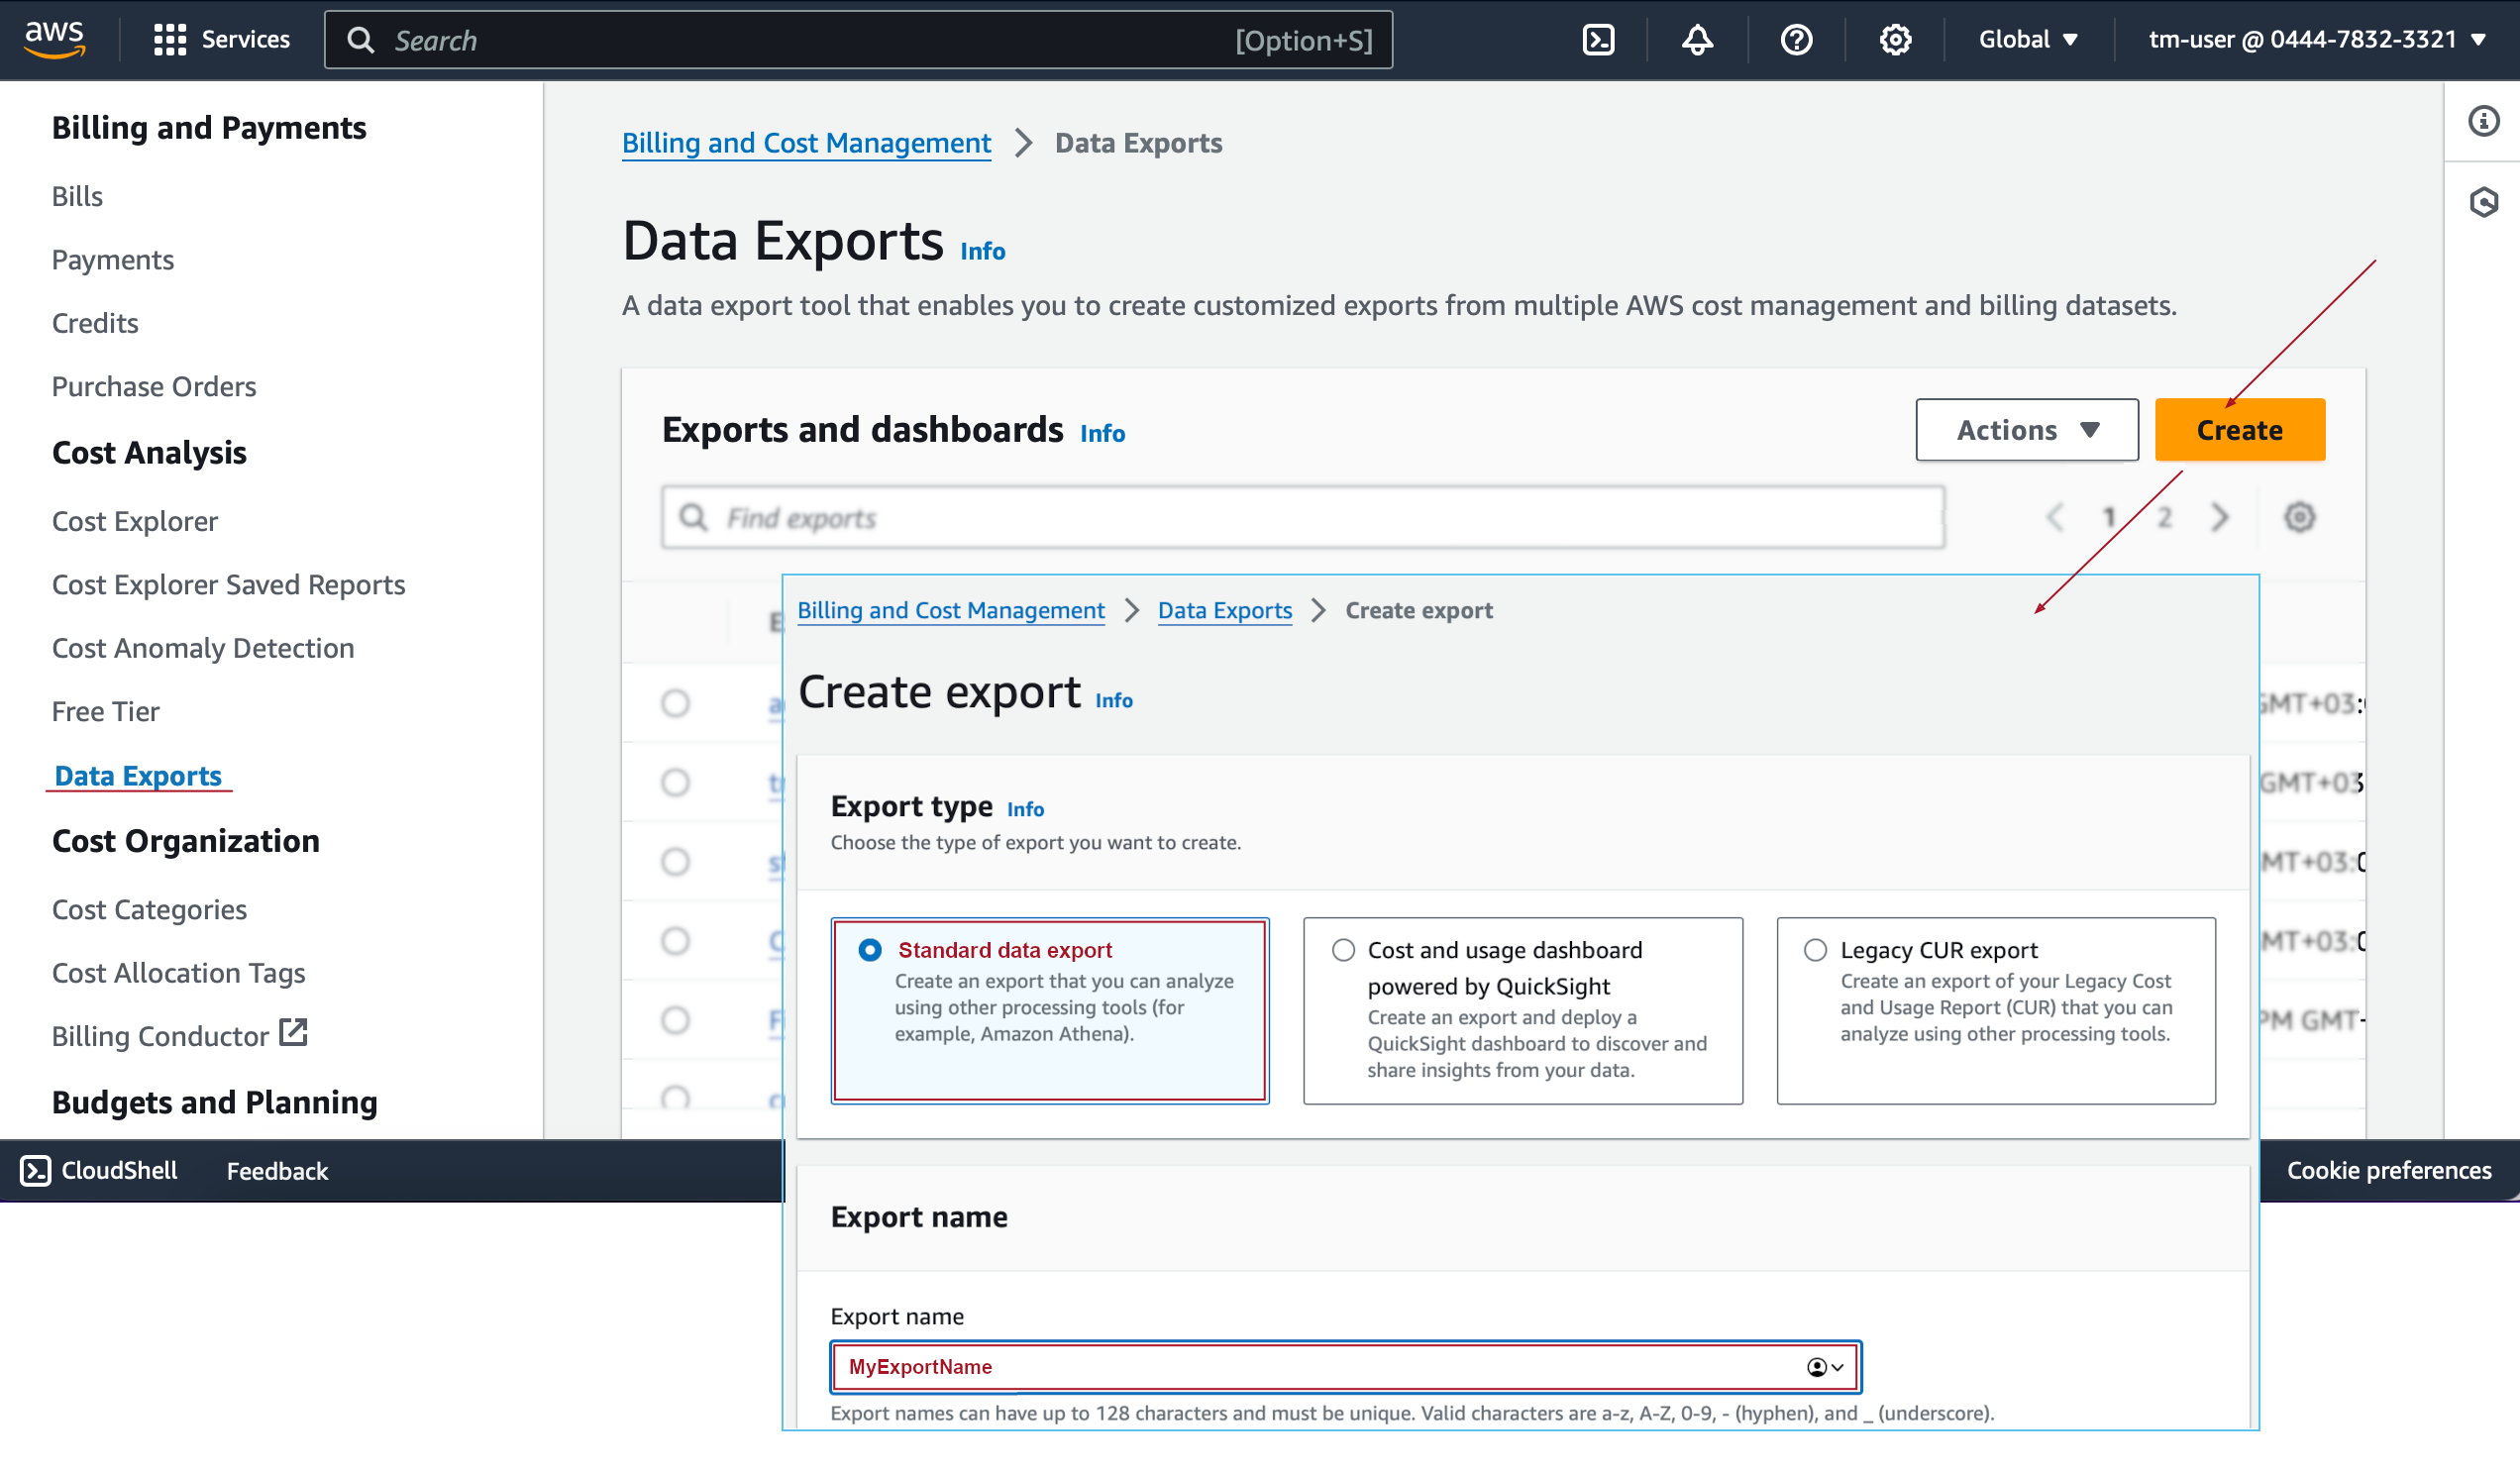Open Payments in the sidebar
This screenshot has width=2520, height=1471.
[113, 260]
